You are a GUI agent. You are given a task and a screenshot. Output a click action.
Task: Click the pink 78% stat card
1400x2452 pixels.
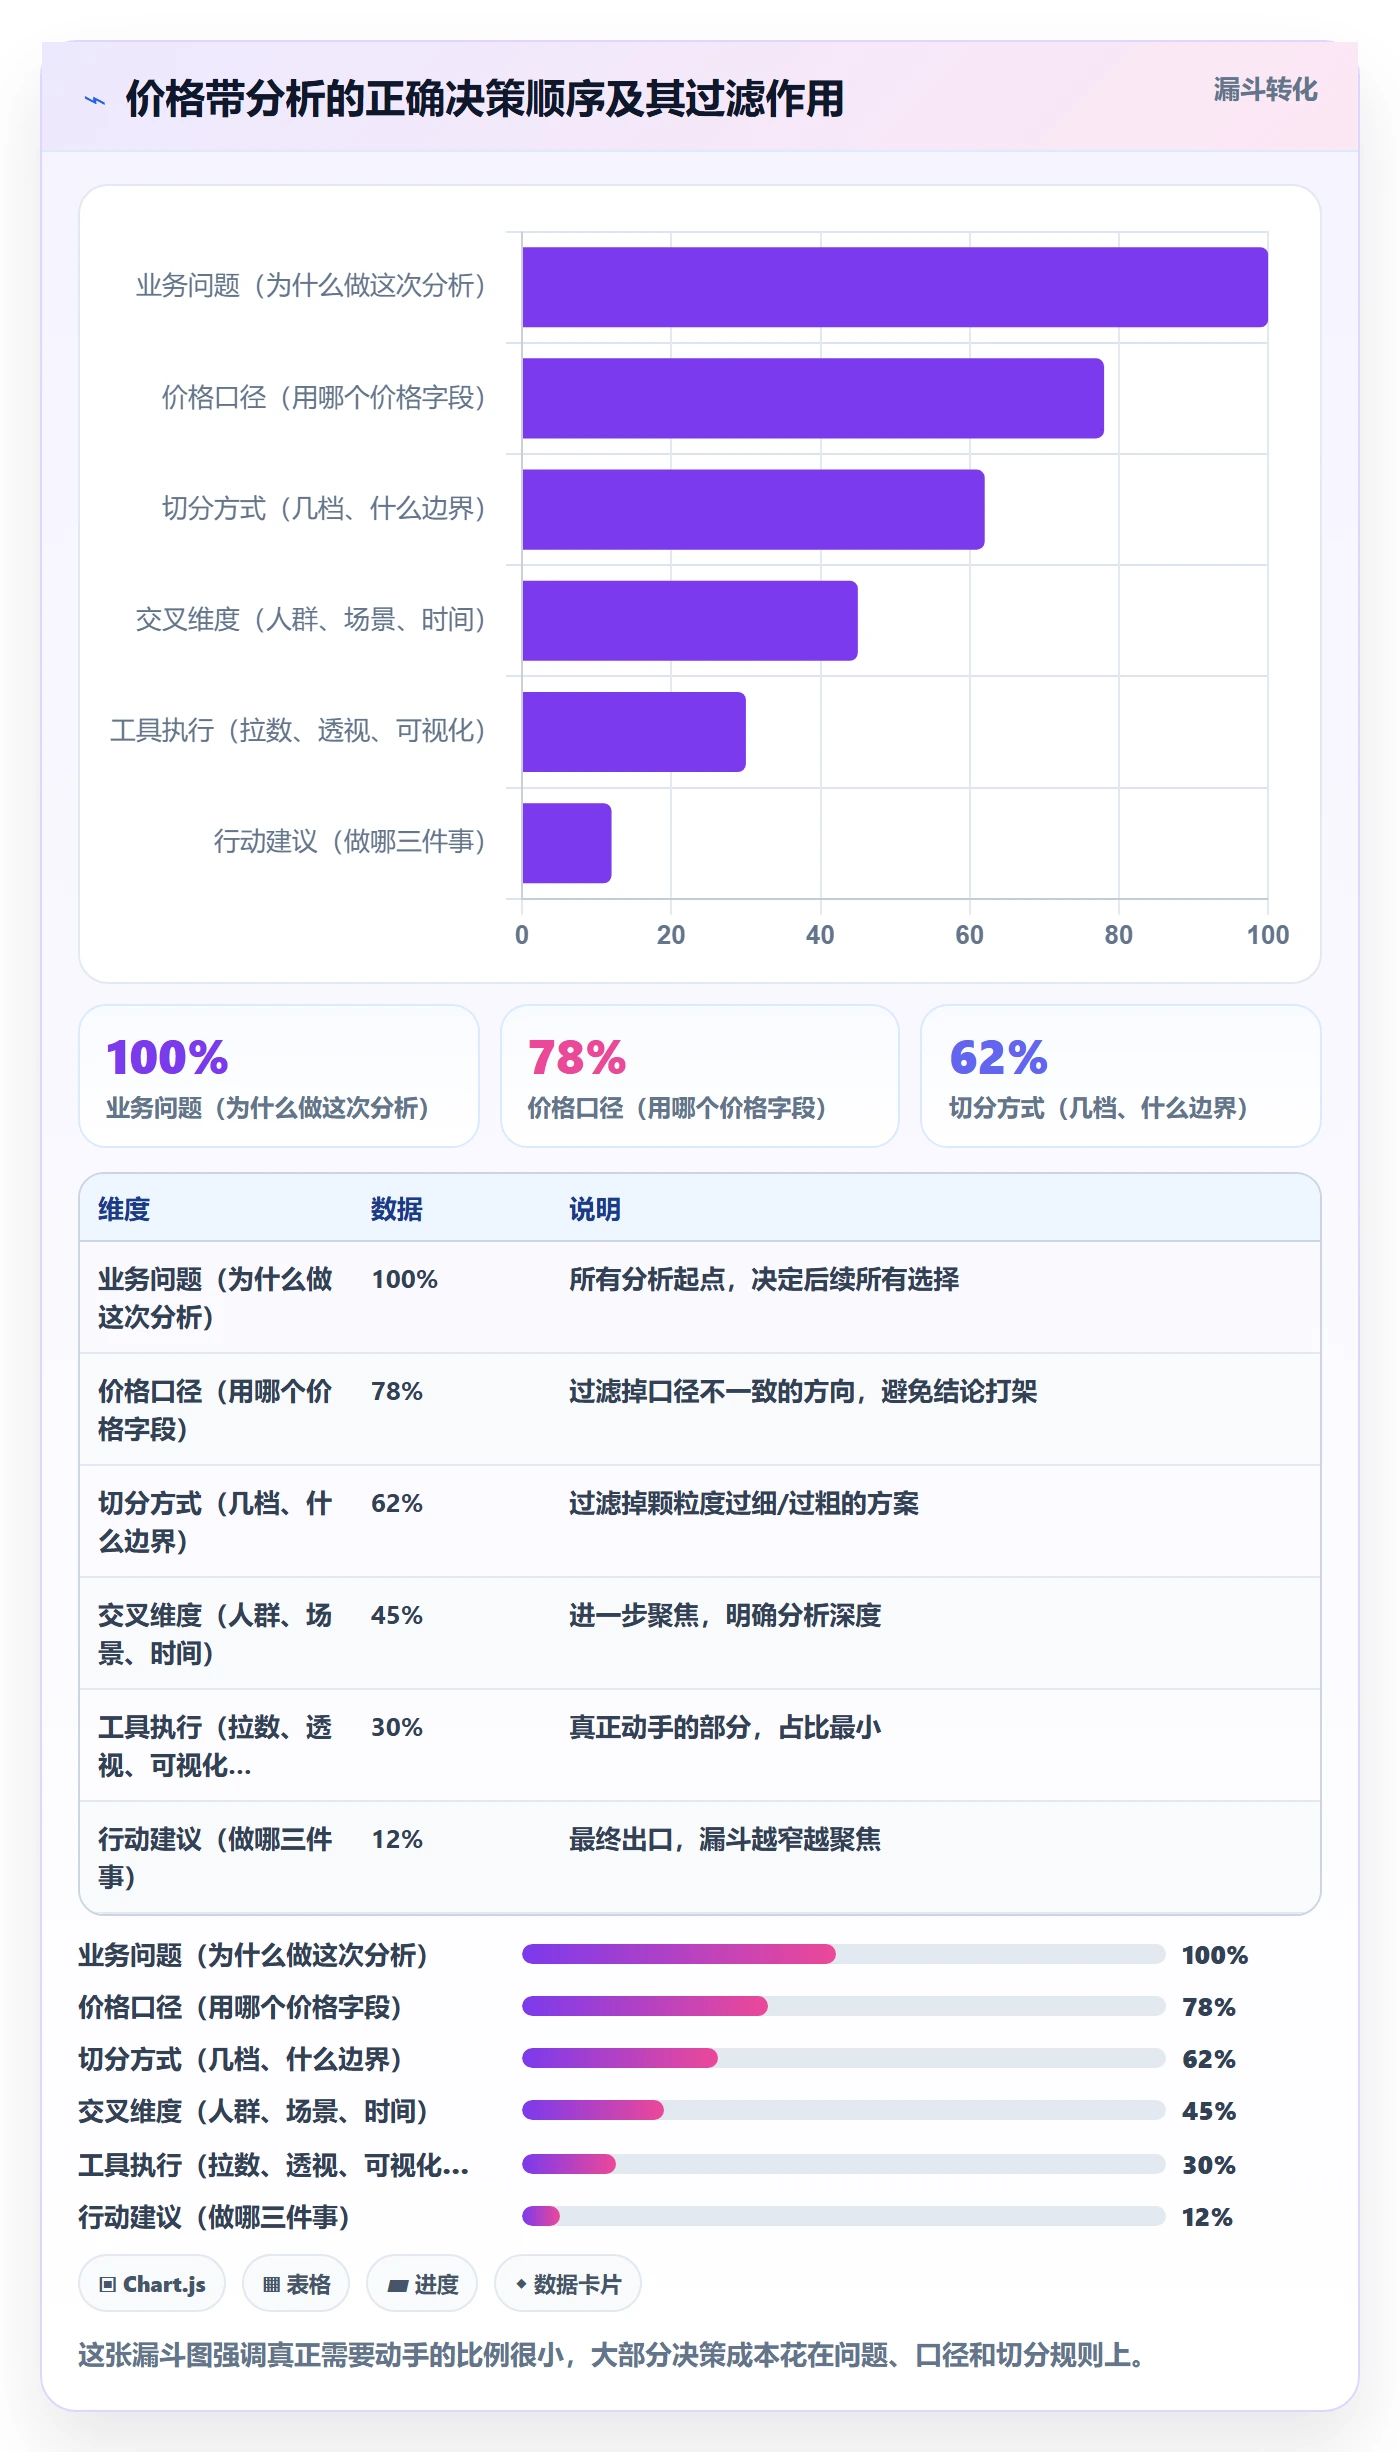pyautogui.click(x=700, y=1076)
